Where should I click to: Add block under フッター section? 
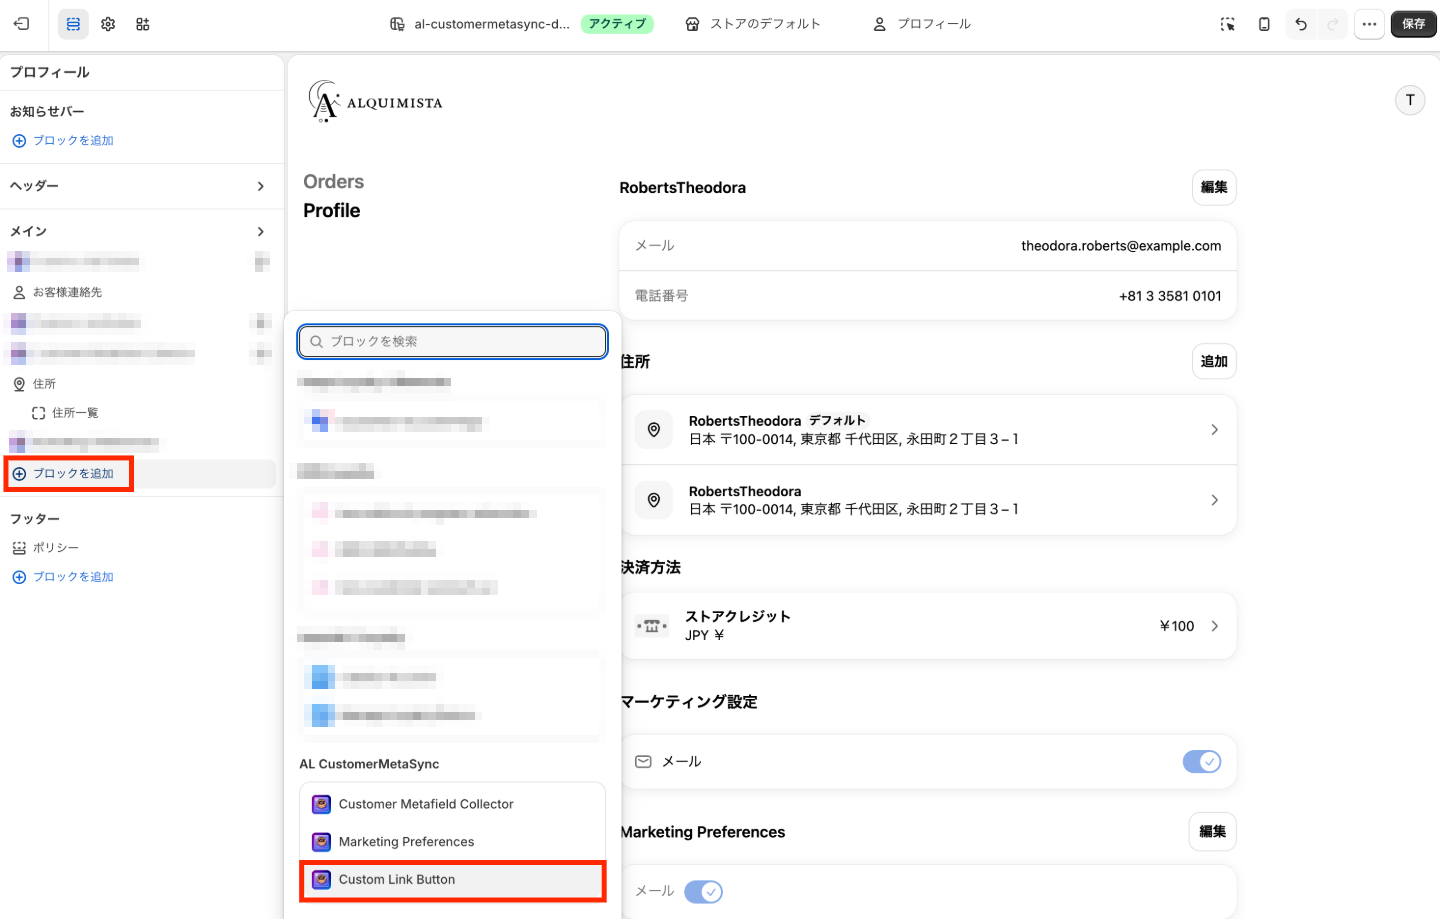(x=63, y=577)
